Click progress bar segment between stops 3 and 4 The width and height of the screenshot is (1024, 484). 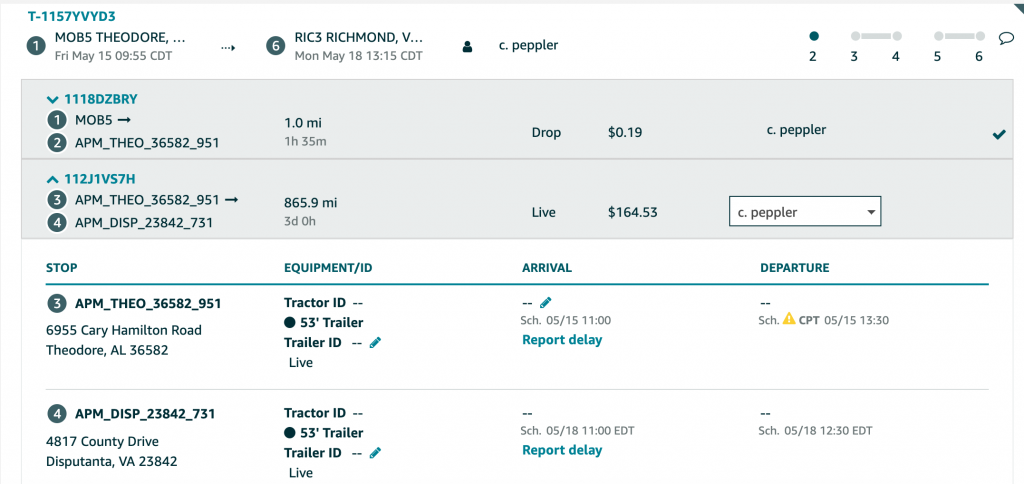pos(876,36)
